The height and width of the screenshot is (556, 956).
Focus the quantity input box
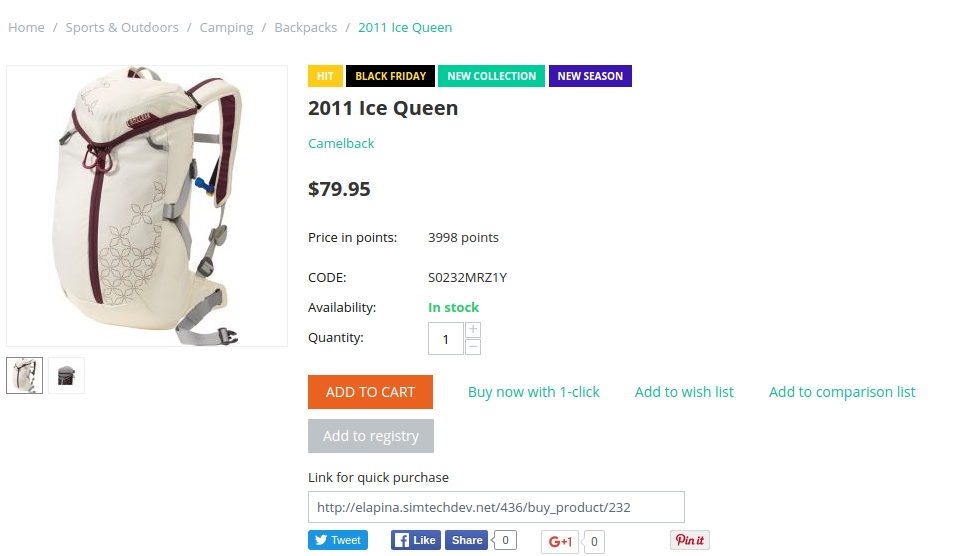(x=446, y=339)
